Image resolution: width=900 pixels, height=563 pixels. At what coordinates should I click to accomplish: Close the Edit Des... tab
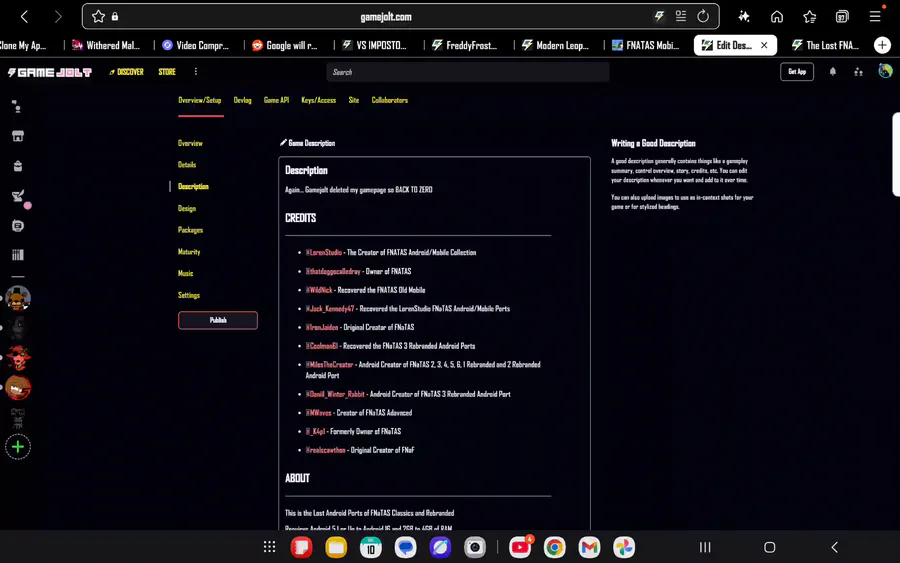point(764,45)
